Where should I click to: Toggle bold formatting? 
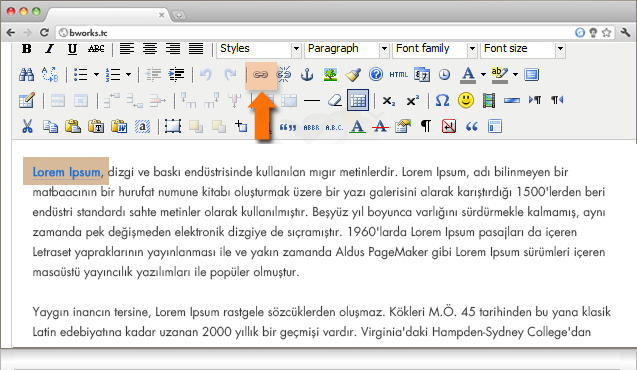27,49
